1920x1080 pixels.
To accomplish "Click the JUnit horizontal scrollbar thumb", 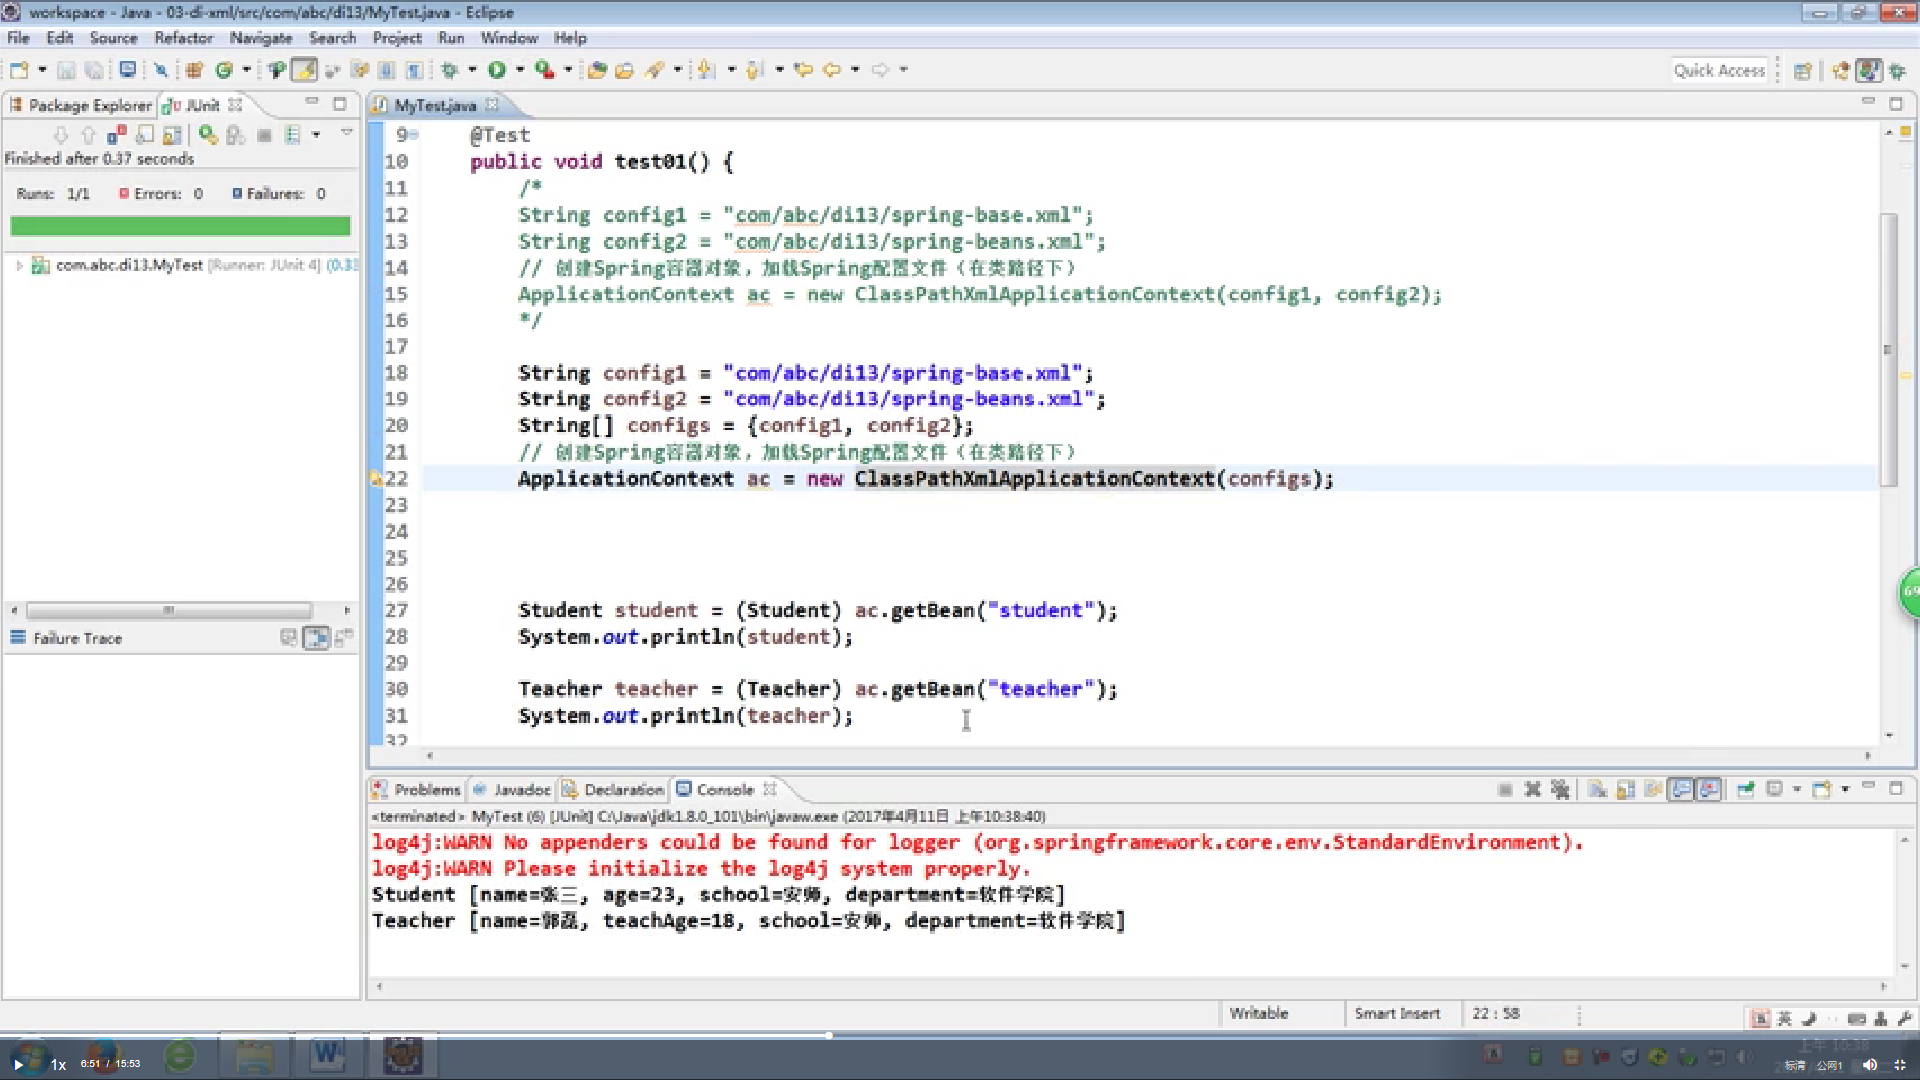I will [x=168, y=610].
